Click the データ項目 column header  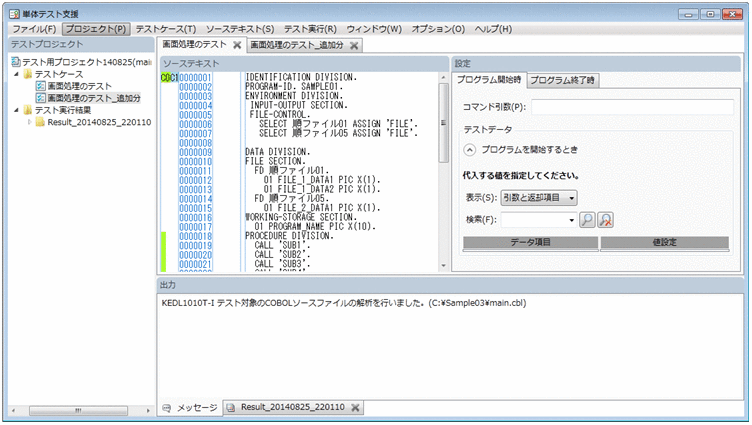pyautogui.click(x=530, y=243)
